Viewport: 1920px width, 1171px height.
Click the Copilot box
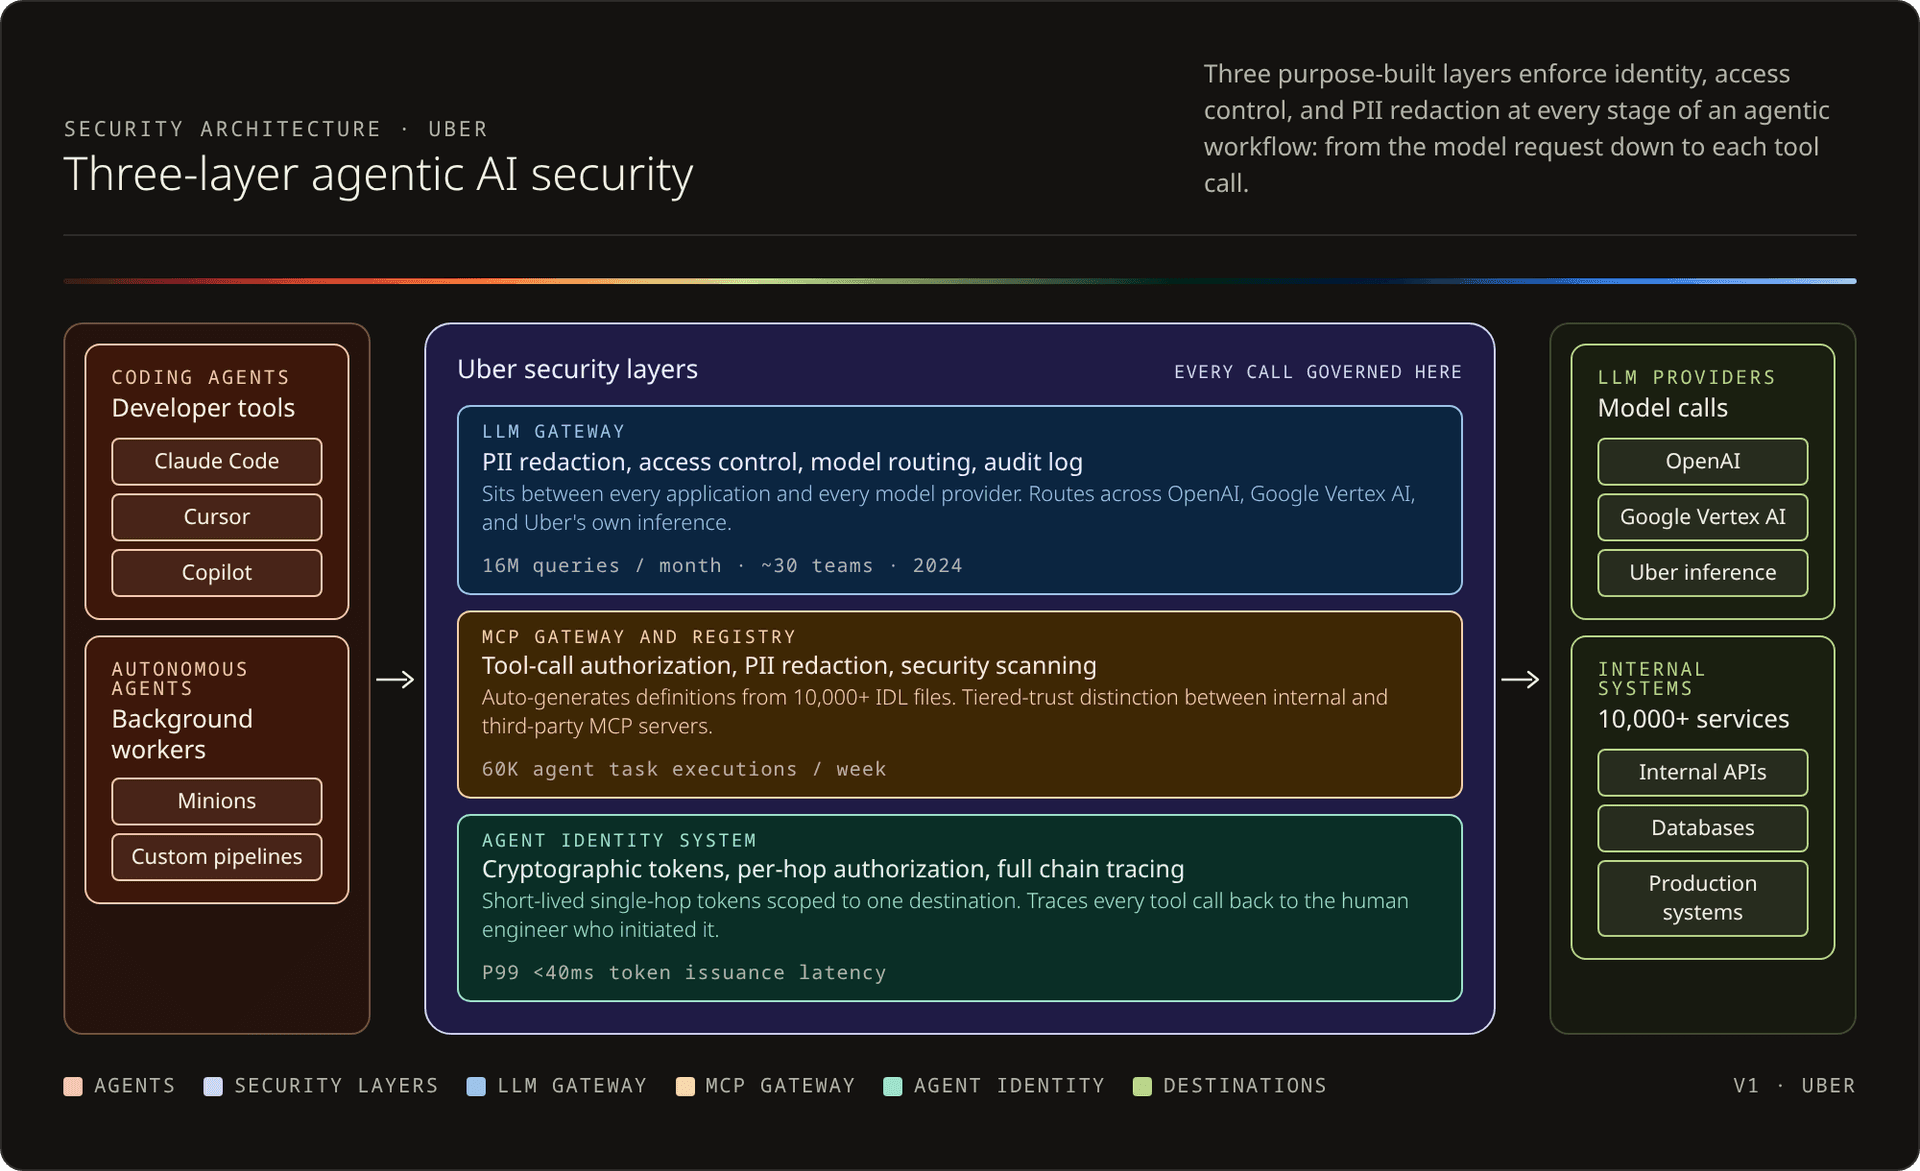216,573
